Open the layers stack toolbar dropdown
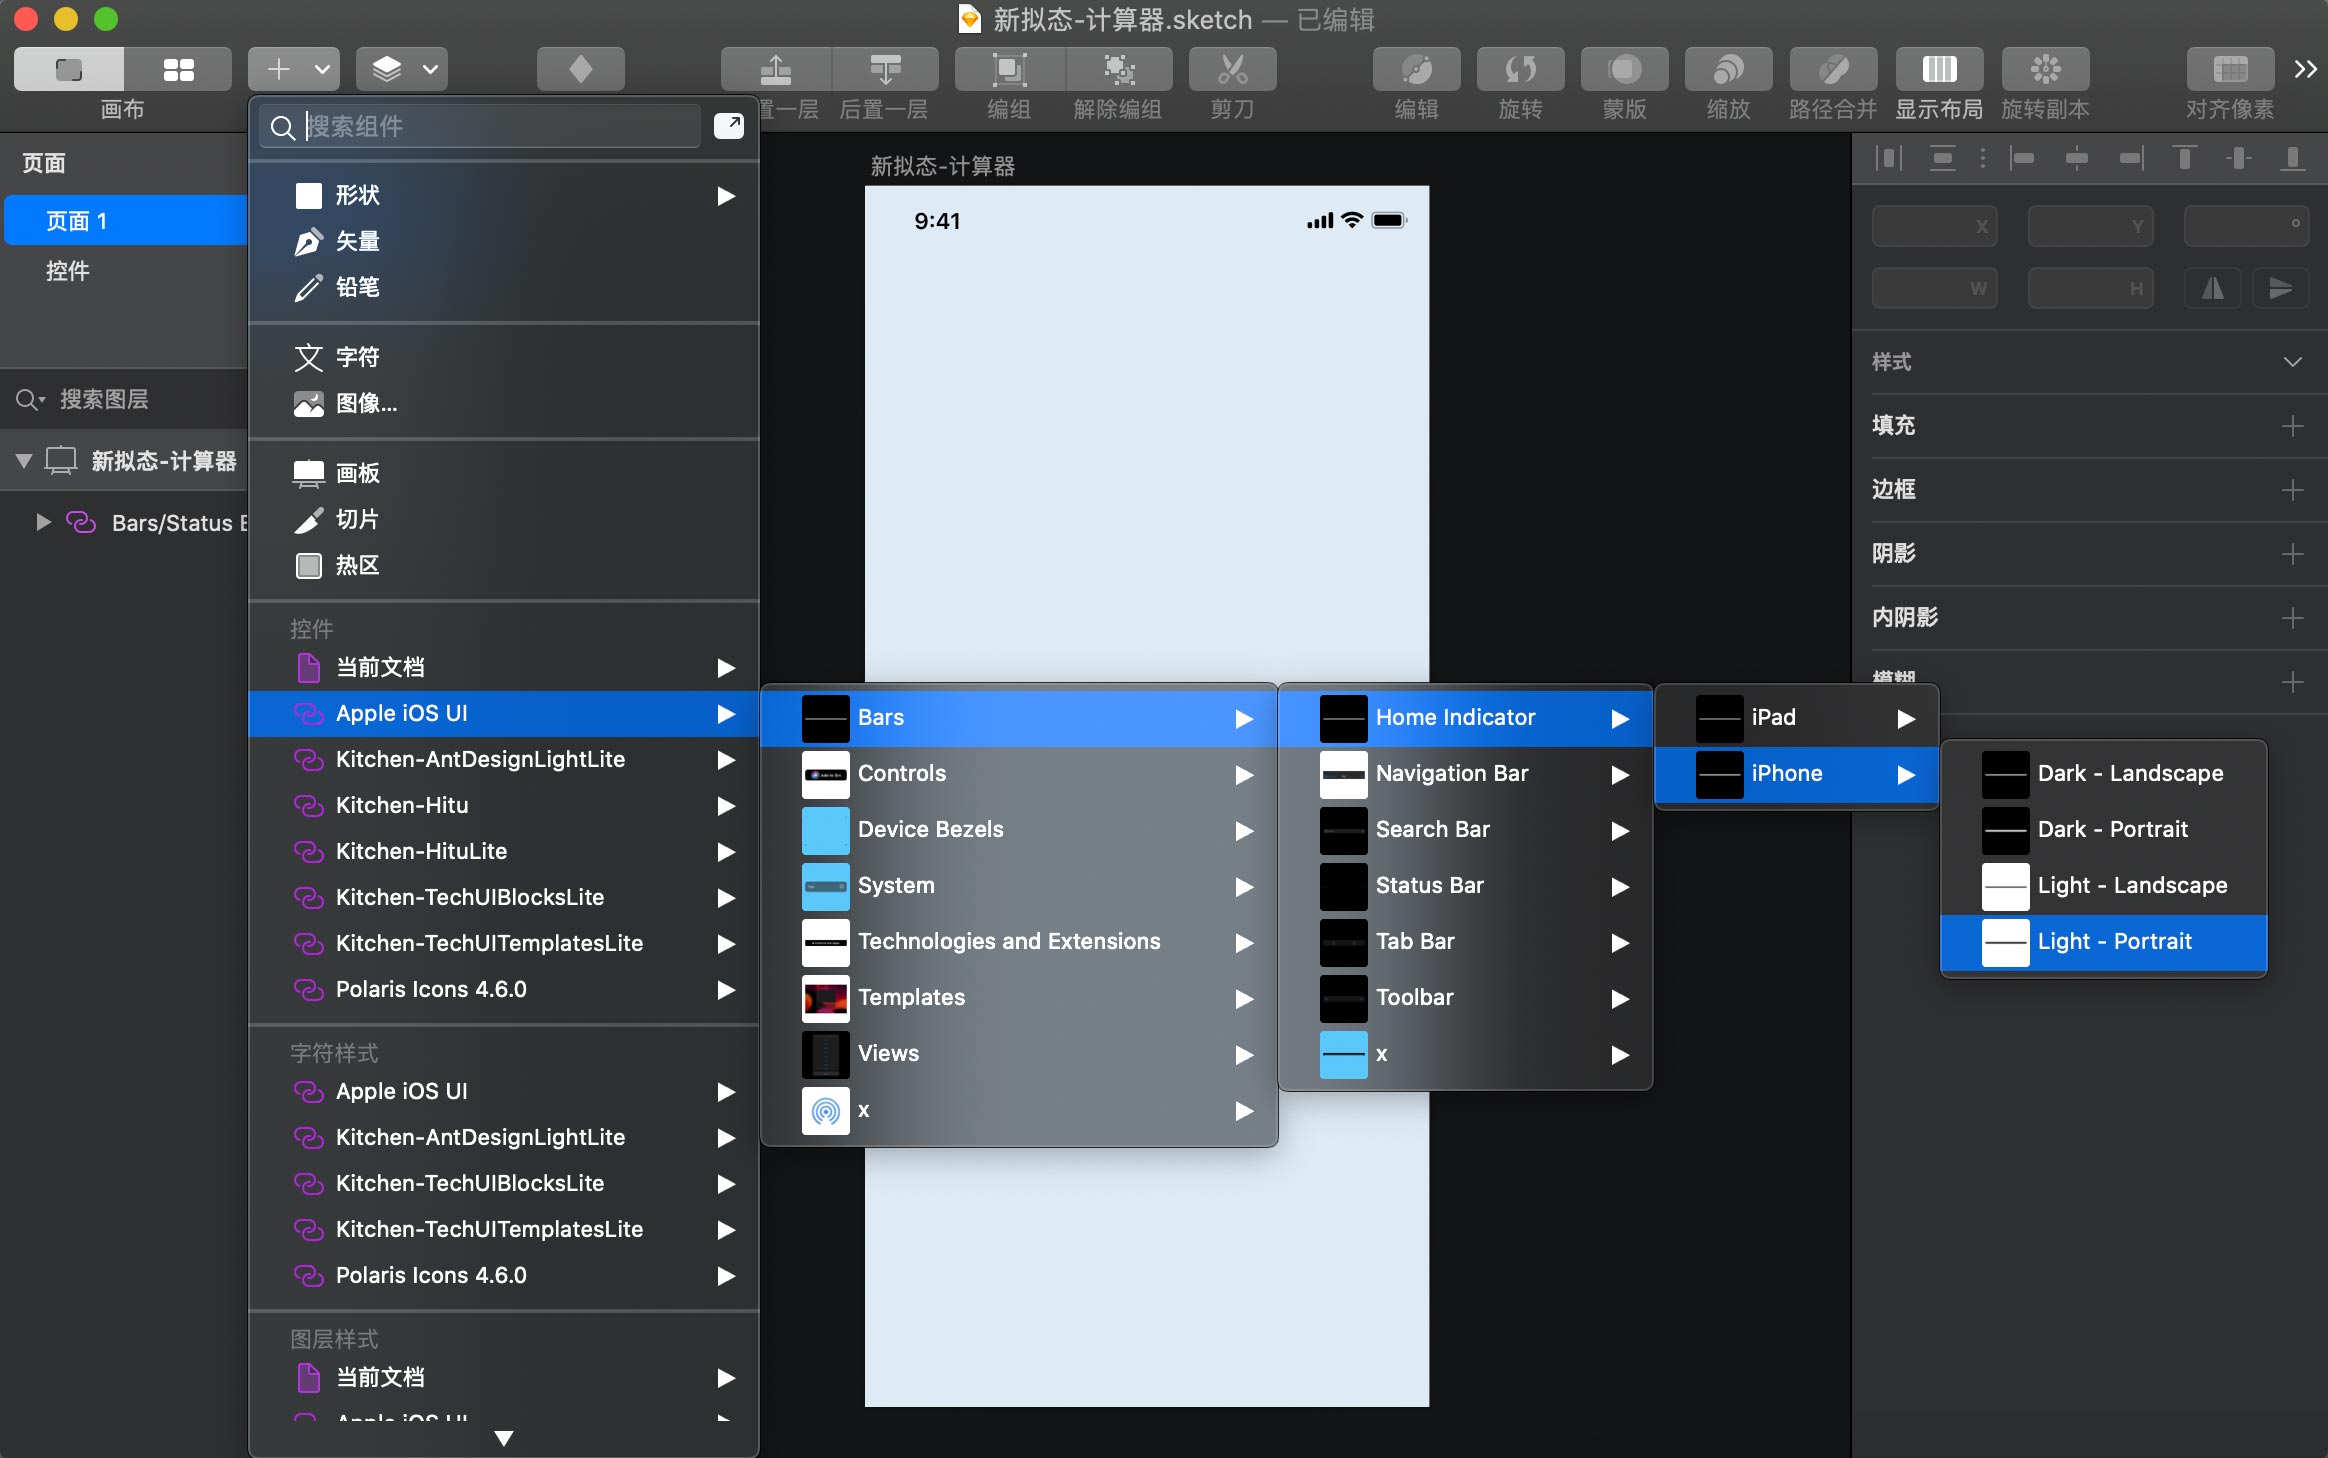 (x=402, y=69)
